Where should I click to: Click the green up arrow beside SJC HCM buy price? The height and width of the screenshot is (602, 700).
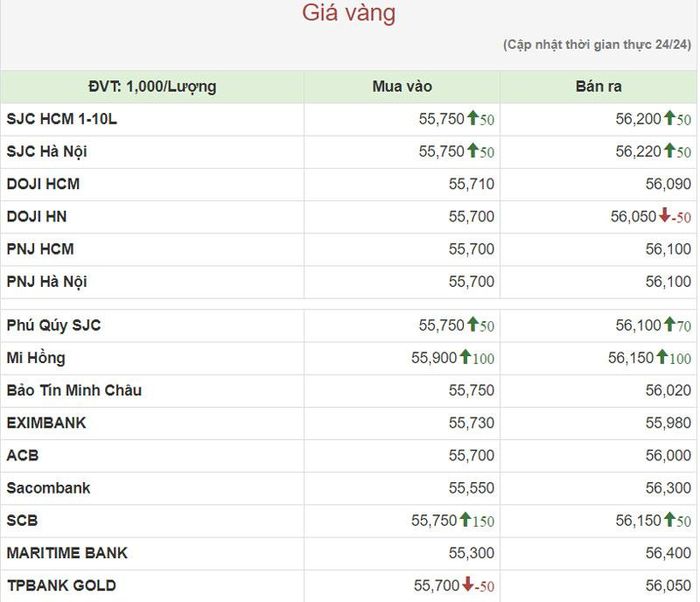click(x=473, y=118)
